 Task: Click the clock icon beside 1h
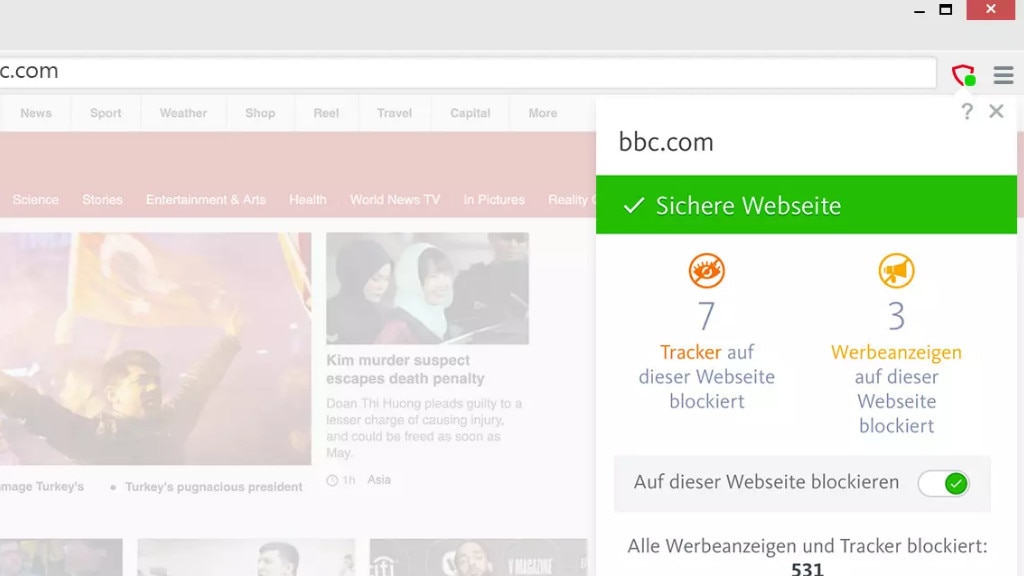[332, 481]
